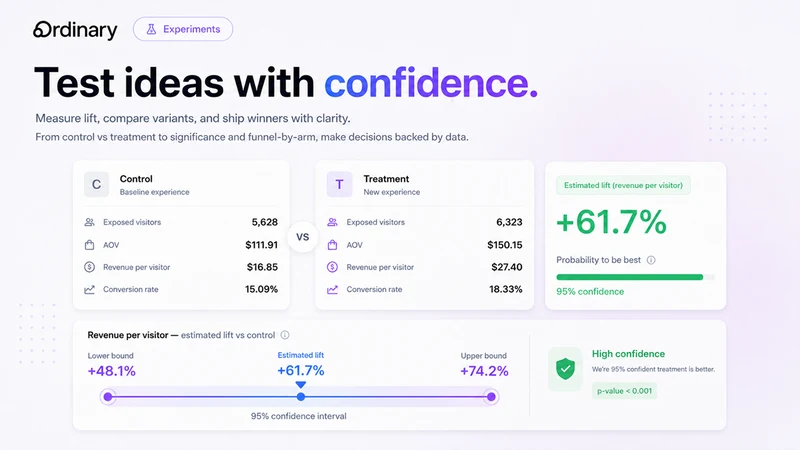Click the Baseline experience subtitle
Viewport: 800px width, 450px height.
pyautogui.click(x=155, y=192)
